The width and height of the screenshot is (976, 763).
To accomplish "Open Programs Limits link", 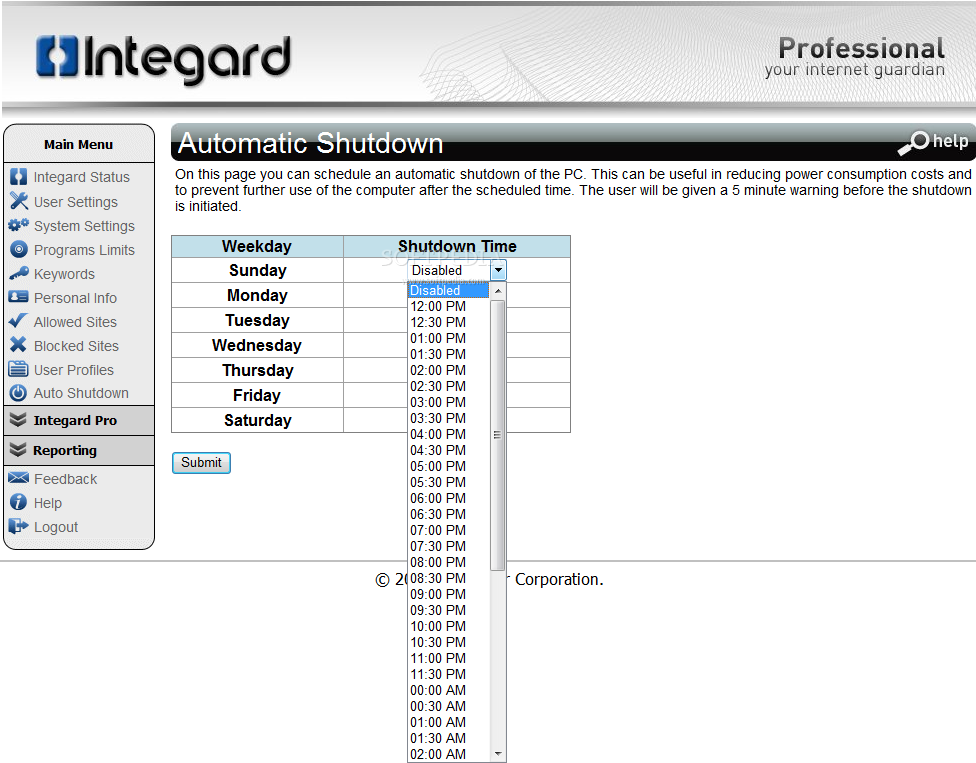I will pos(84,250).
